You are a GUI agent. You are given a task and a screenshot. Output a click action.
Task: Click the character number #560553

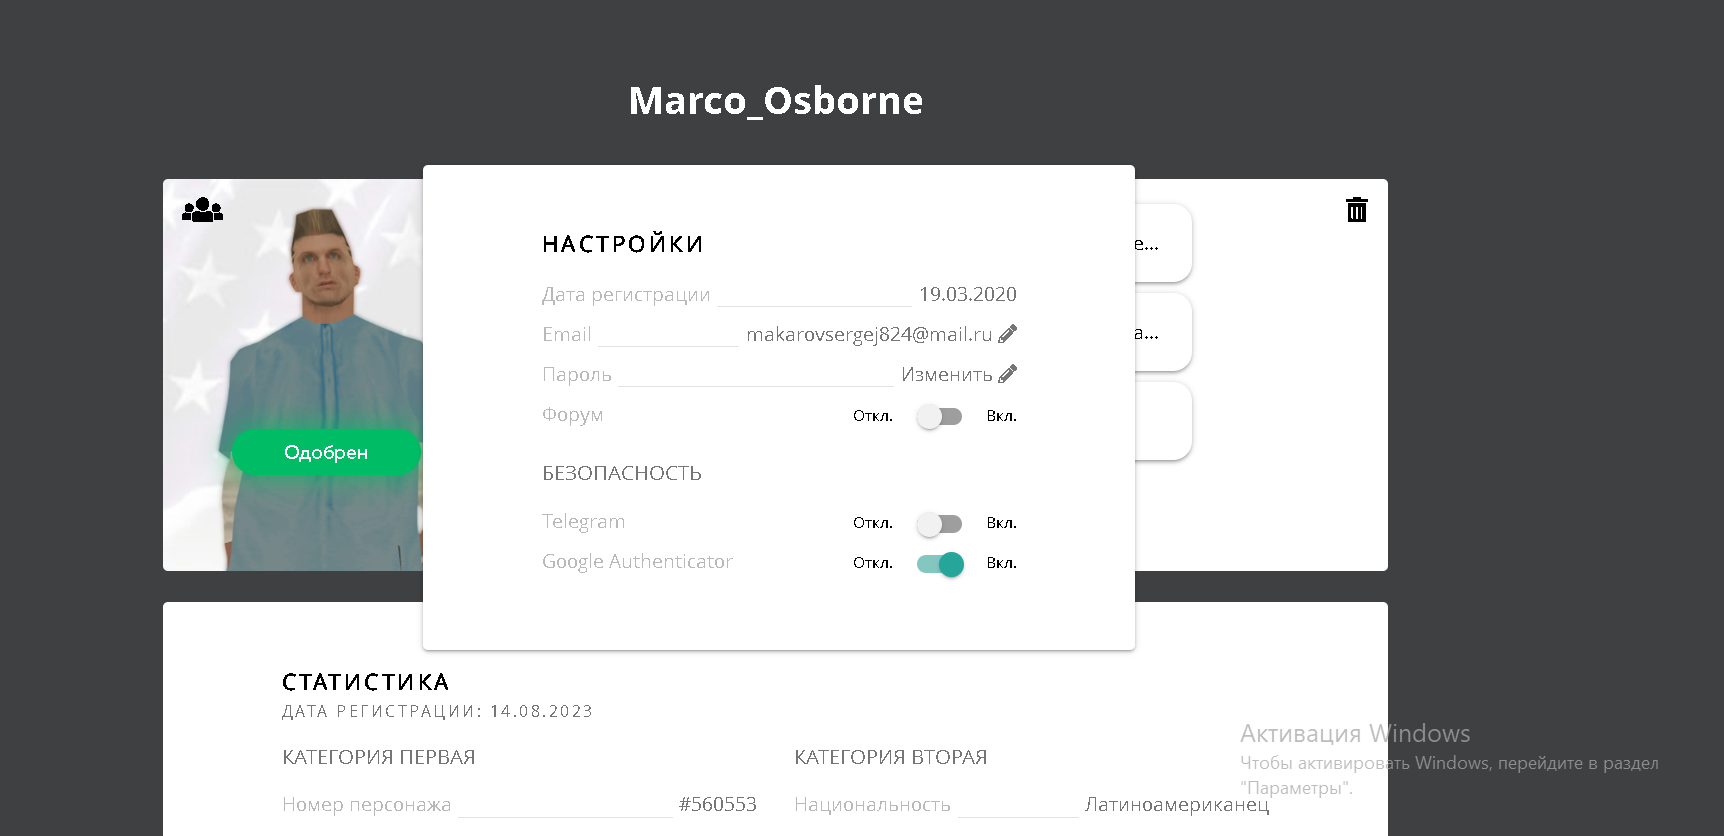pyautogui.click(x=718, y=804)
